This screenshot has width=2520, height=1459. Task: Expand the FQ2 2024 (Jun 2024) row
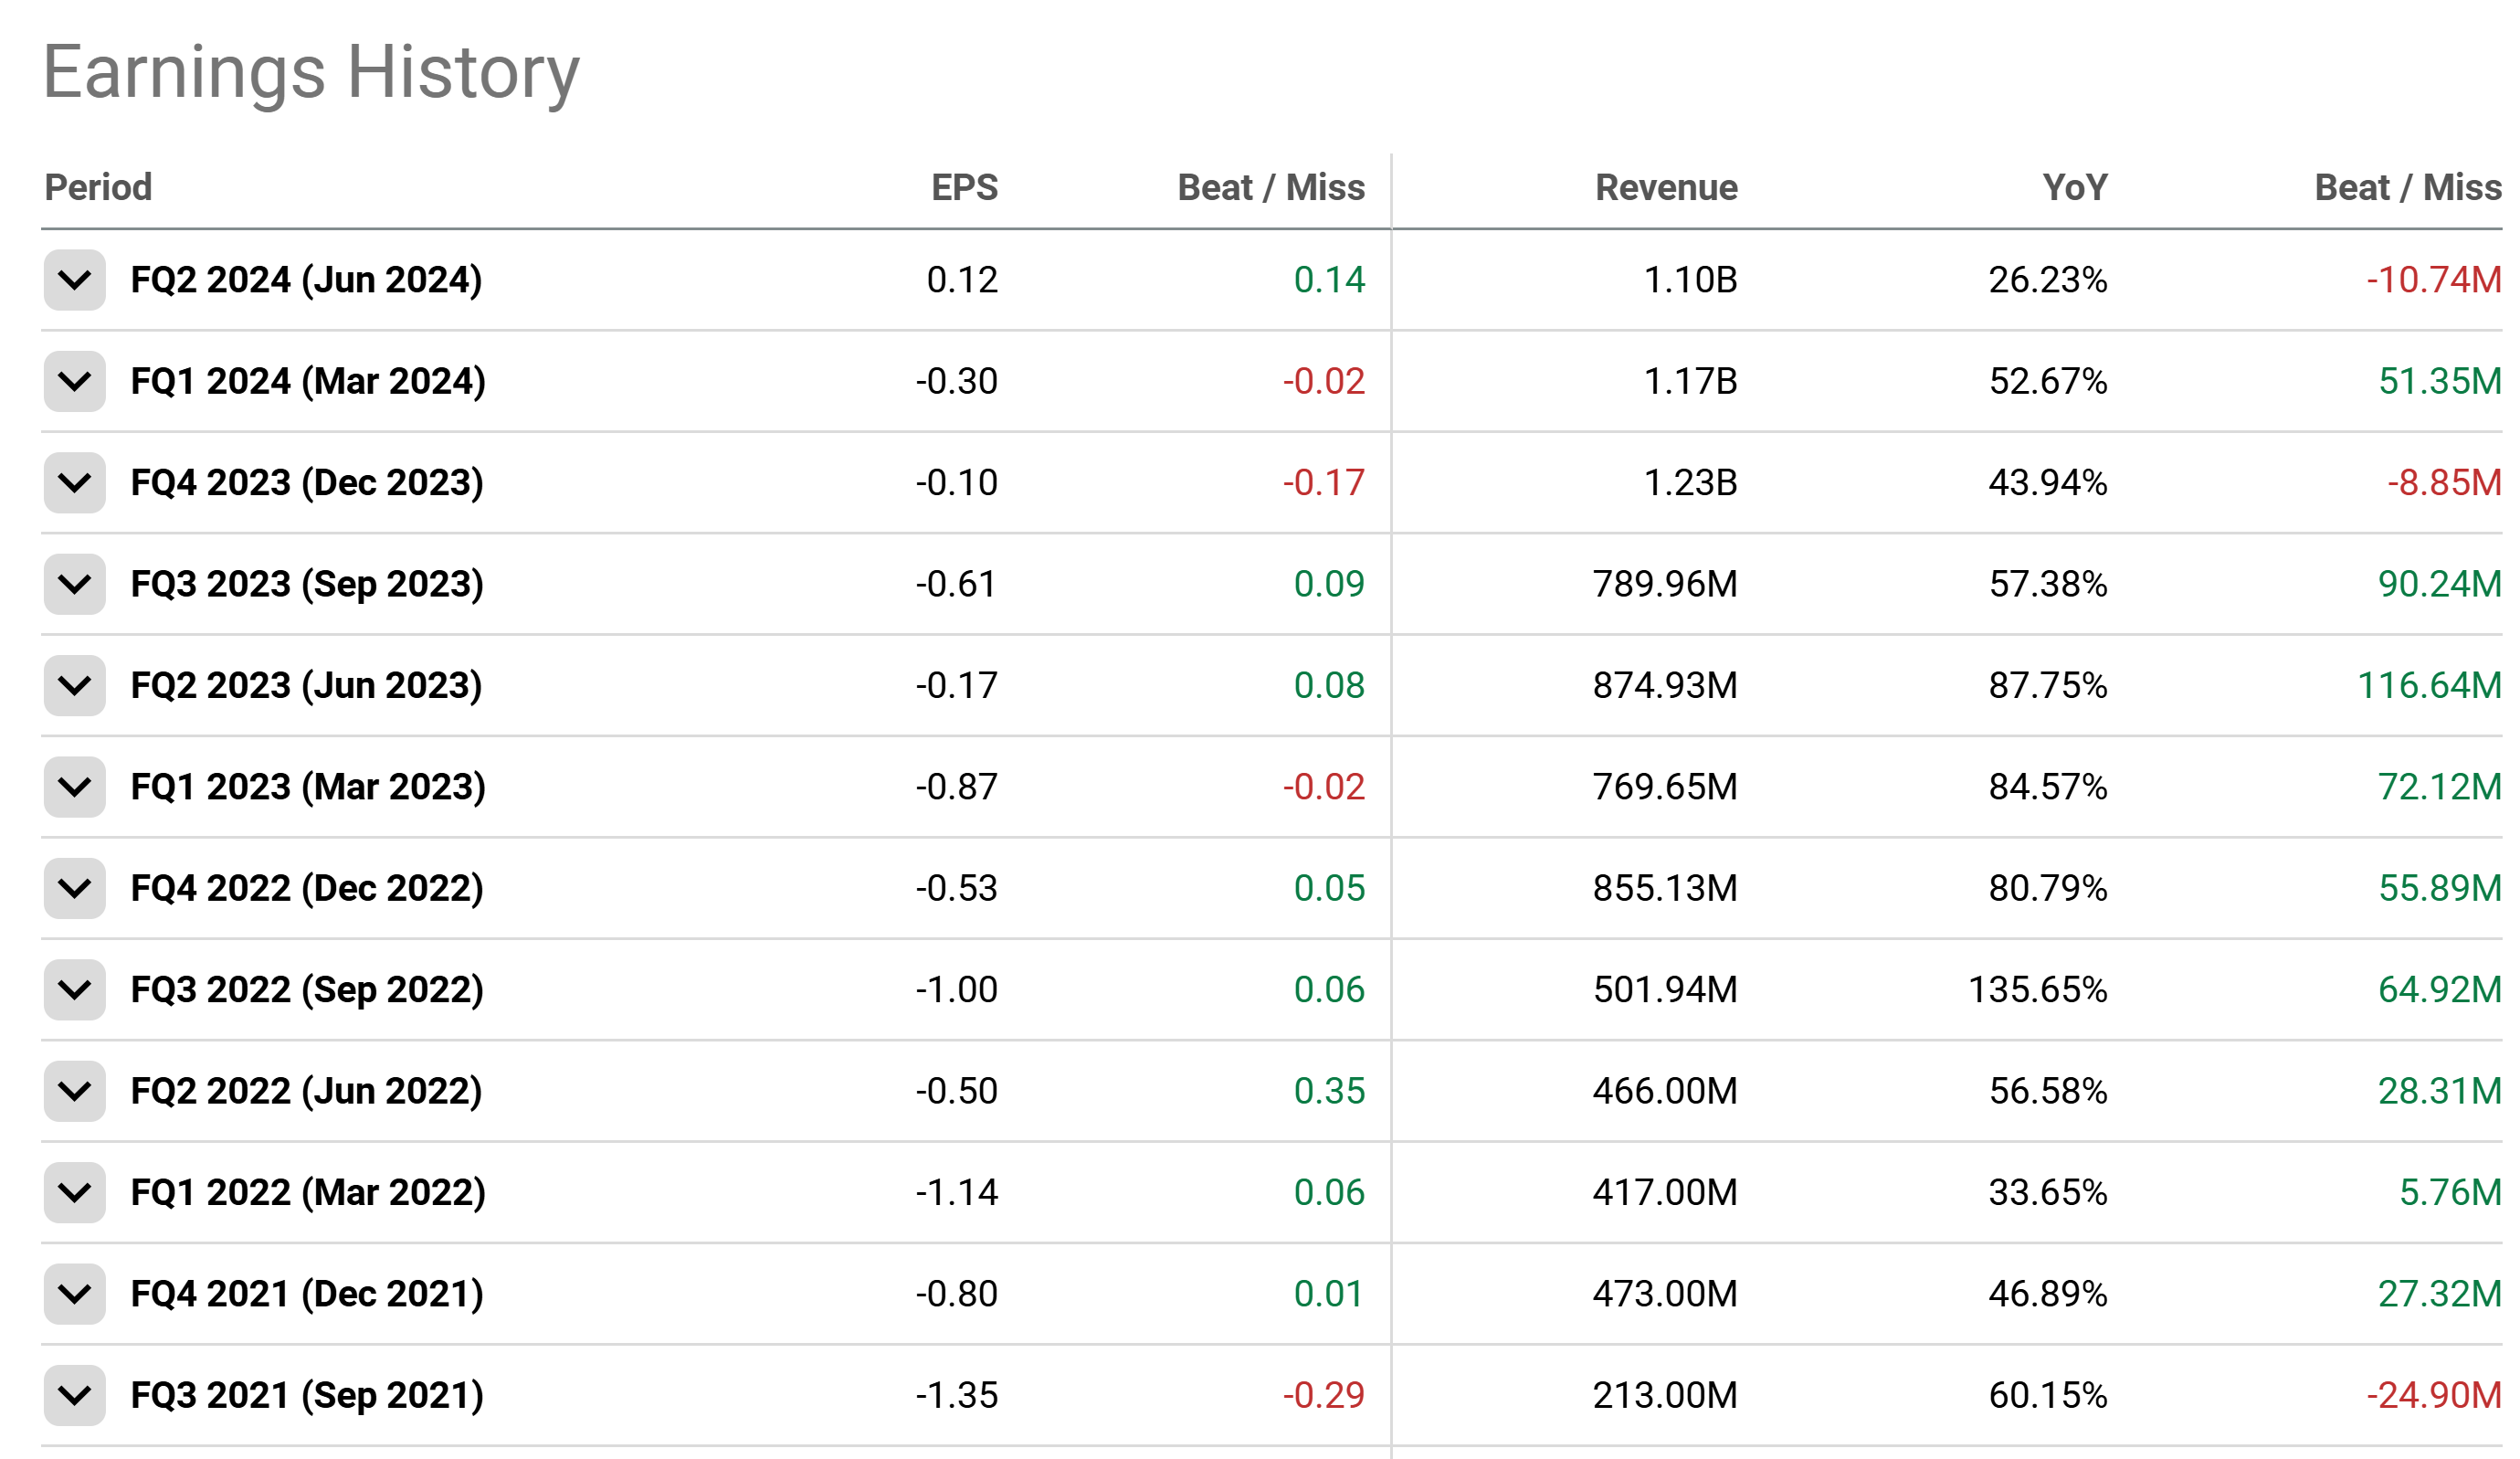tap(75, 280)
